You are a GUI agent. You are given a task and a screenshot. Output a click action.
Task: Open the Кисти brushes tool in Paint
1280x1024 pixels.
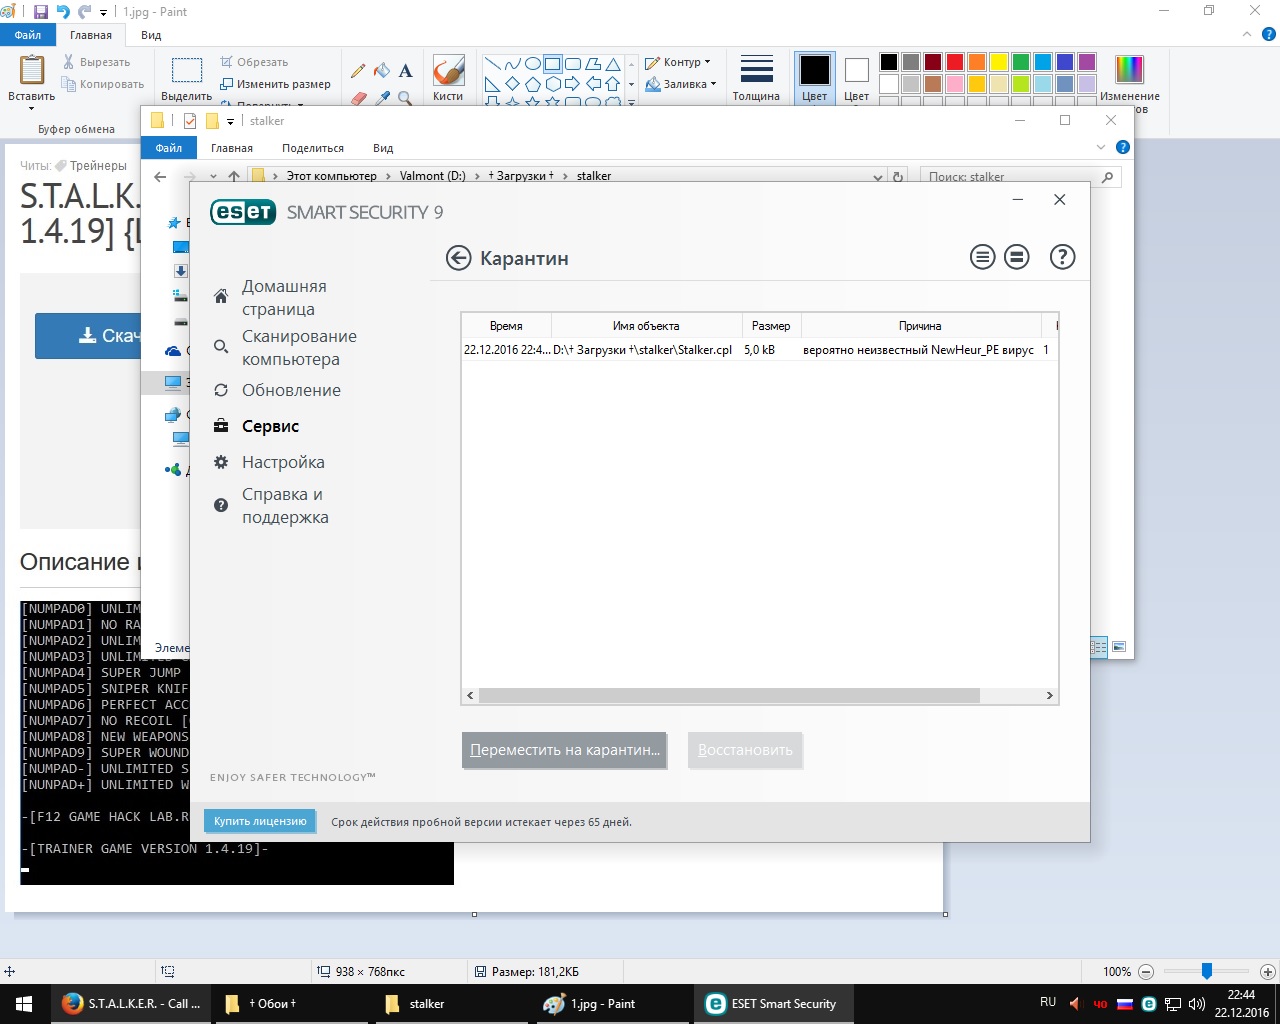[448, 78]
